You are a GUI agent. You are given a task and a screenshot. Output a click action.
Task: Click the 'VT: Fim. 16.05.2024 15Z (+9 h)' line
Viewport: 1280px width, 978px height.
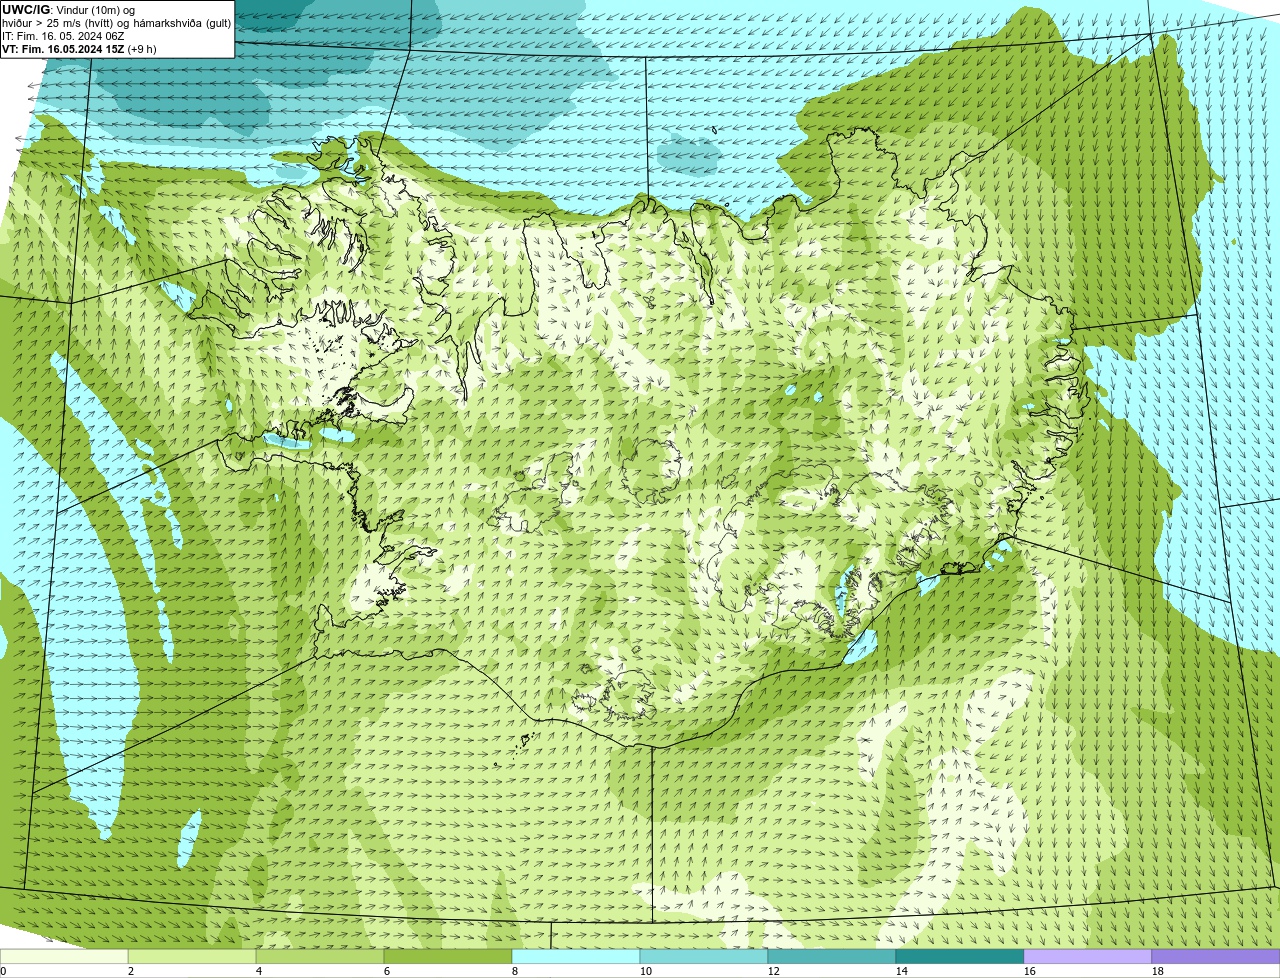[x=79, y=49]
